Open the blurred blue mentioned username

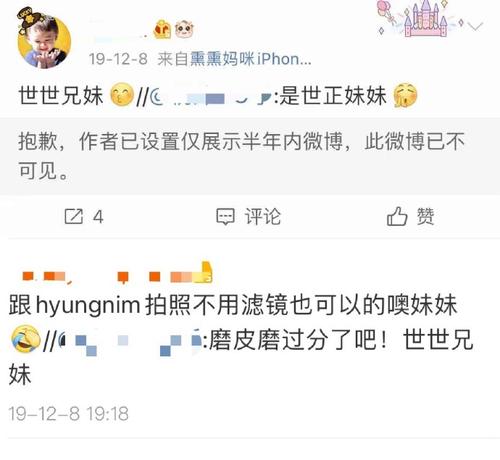[130, 341]
